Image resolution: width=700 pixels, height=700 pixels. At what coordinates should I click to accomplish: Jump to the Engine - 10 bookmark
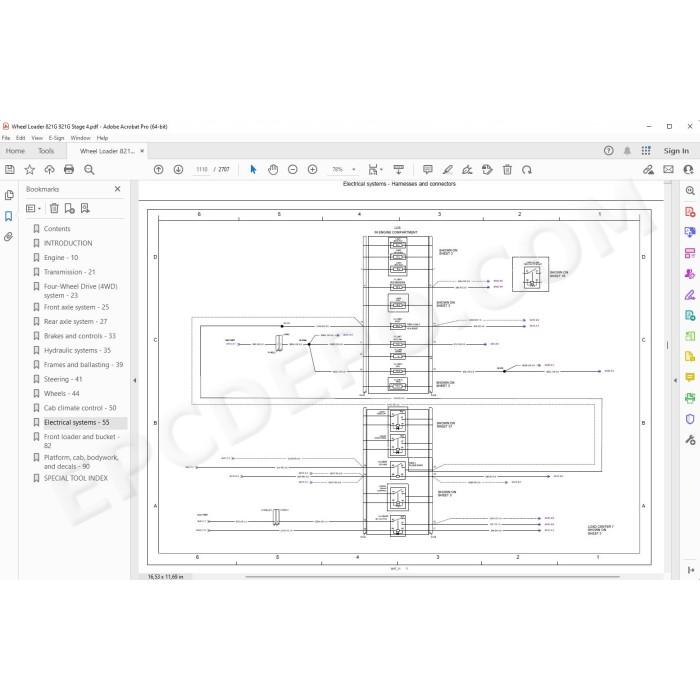(61, 258)
